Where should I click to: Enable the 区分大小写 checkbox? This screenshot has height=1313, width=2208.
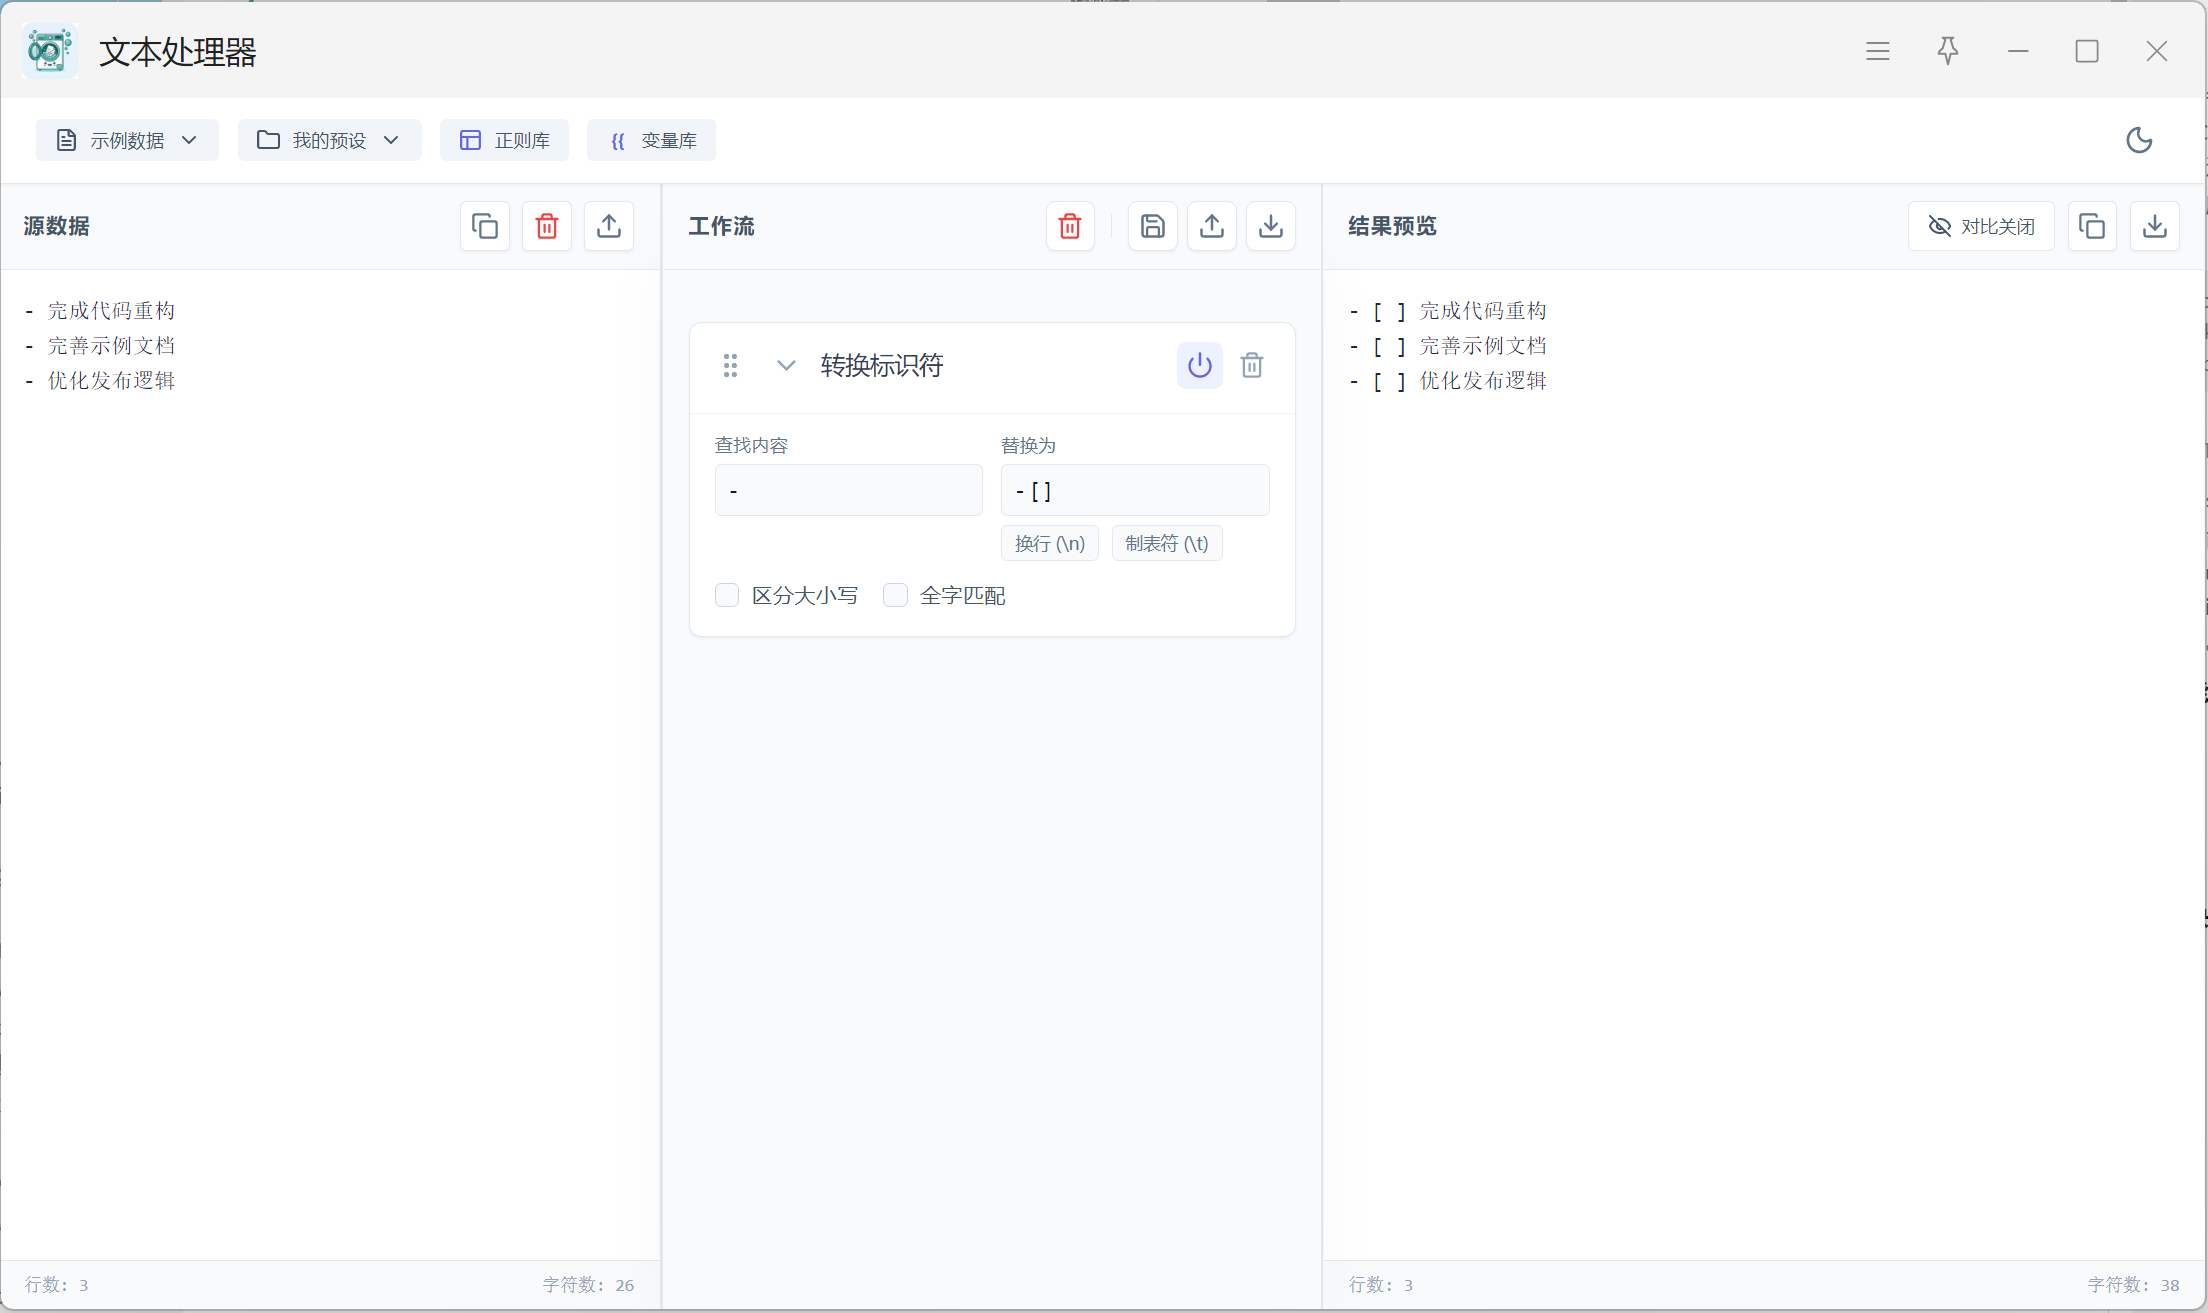[x=727, y=596]
